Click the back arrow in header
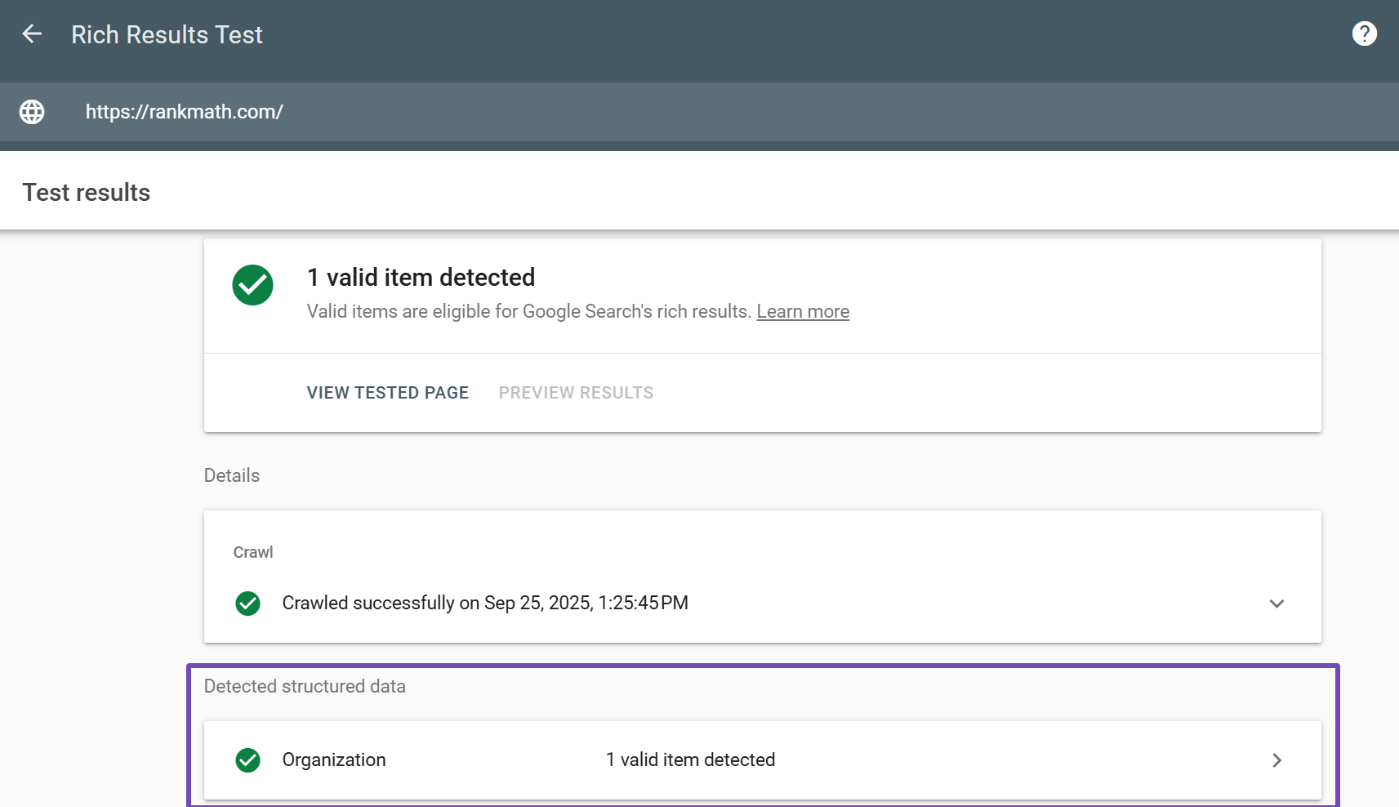The image size is (1399, 807). pos(32,34)
